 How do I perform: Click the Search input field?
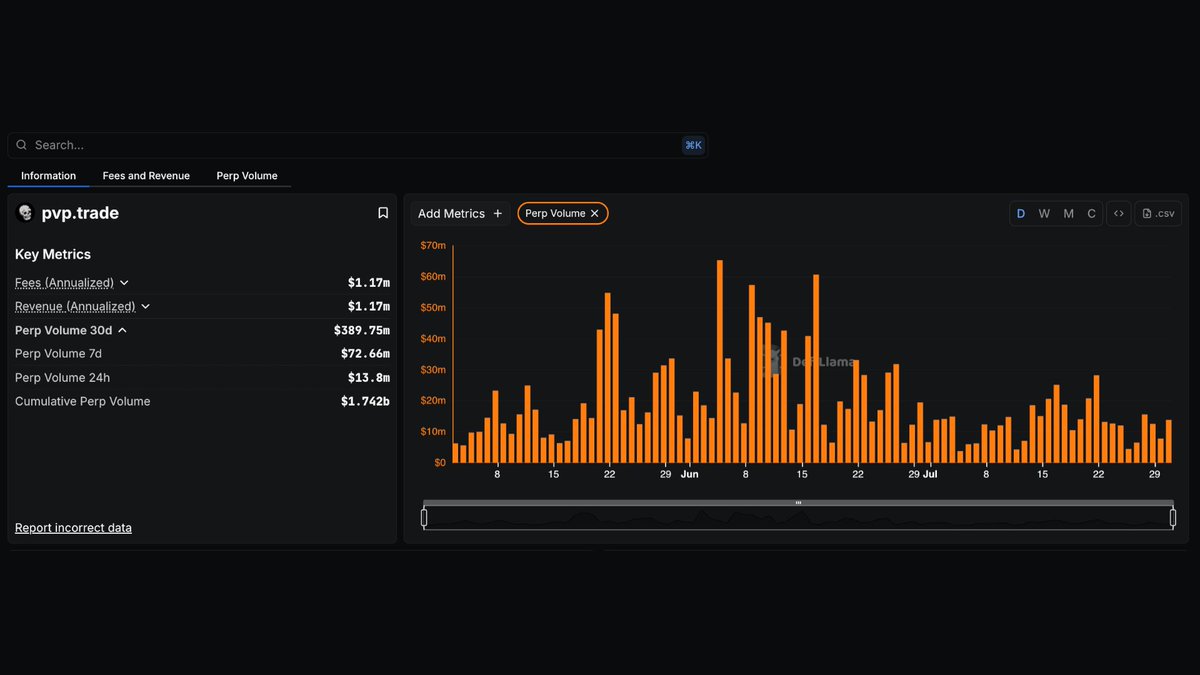(358, 145)
